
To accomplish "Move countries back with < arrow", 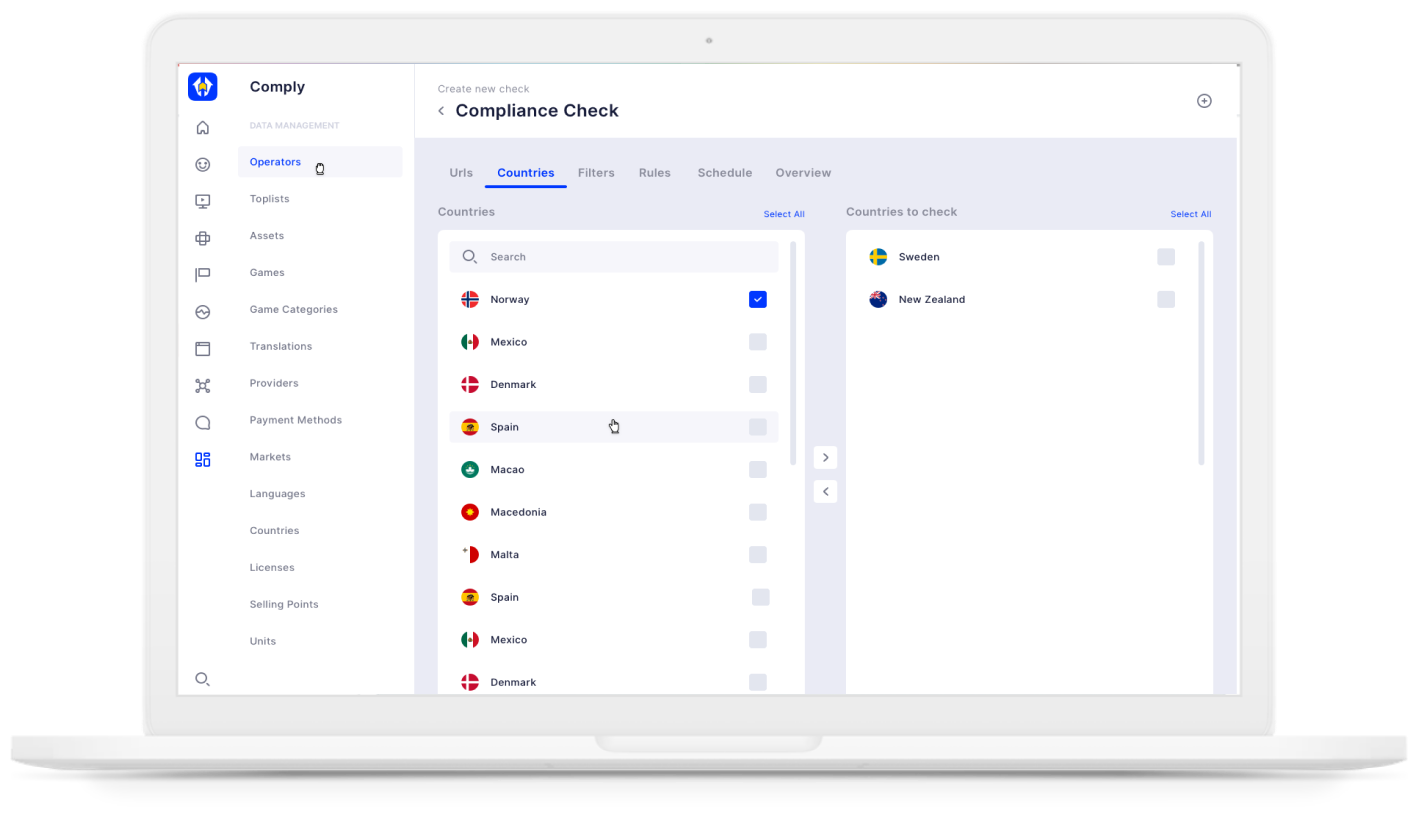I will point(825,491).
